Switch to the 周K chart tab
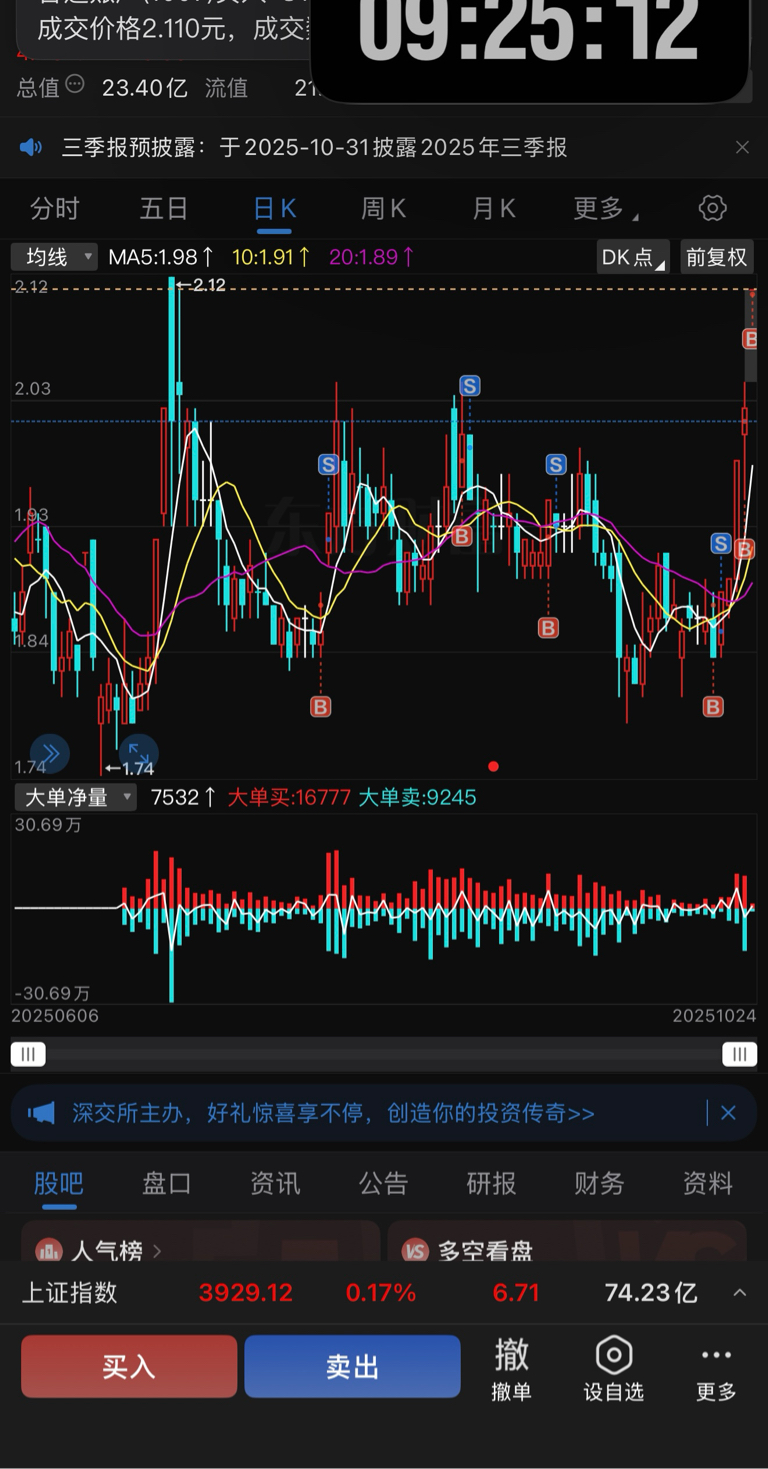Screen dimensions: 768x1469 pyautogui.click(x=383, y=208)
